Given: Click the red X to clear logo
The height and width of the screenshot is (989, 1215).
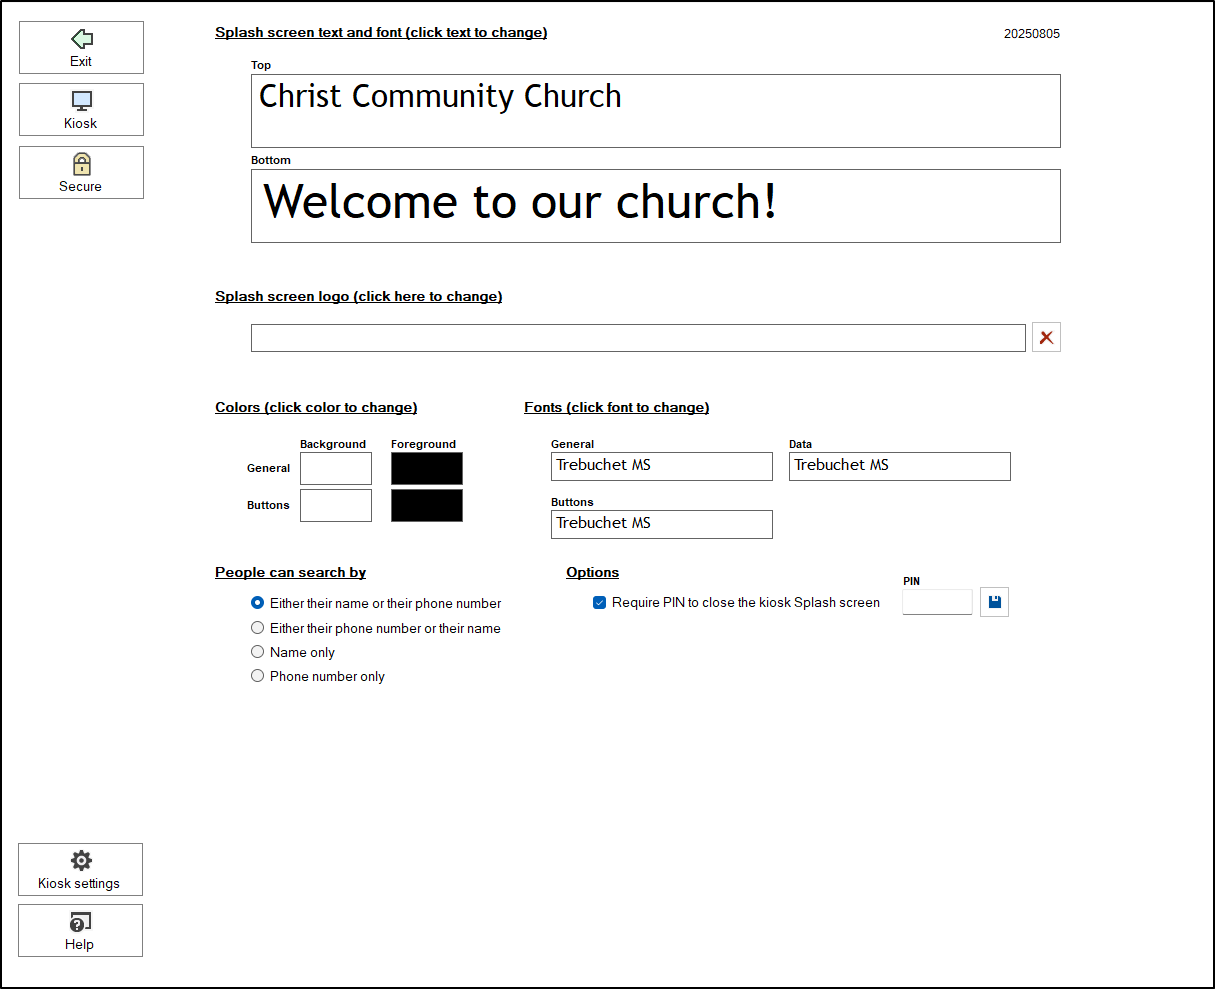Looking at the screenshot, I should pyautogui.click(x=1046, y=338).
